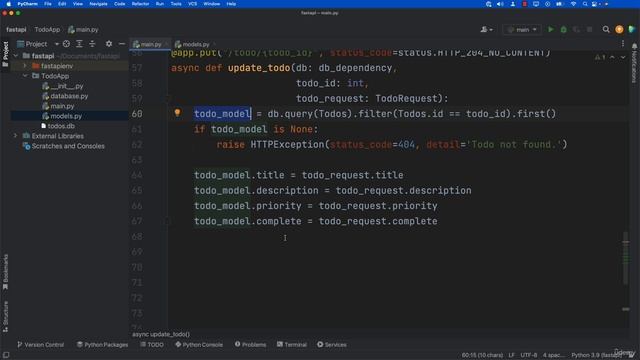Click the TodoApp breadcrumb in navigation bar
The height and width of the screenshot is (360, 640).
pyautogui.click(x=47, y=29)
